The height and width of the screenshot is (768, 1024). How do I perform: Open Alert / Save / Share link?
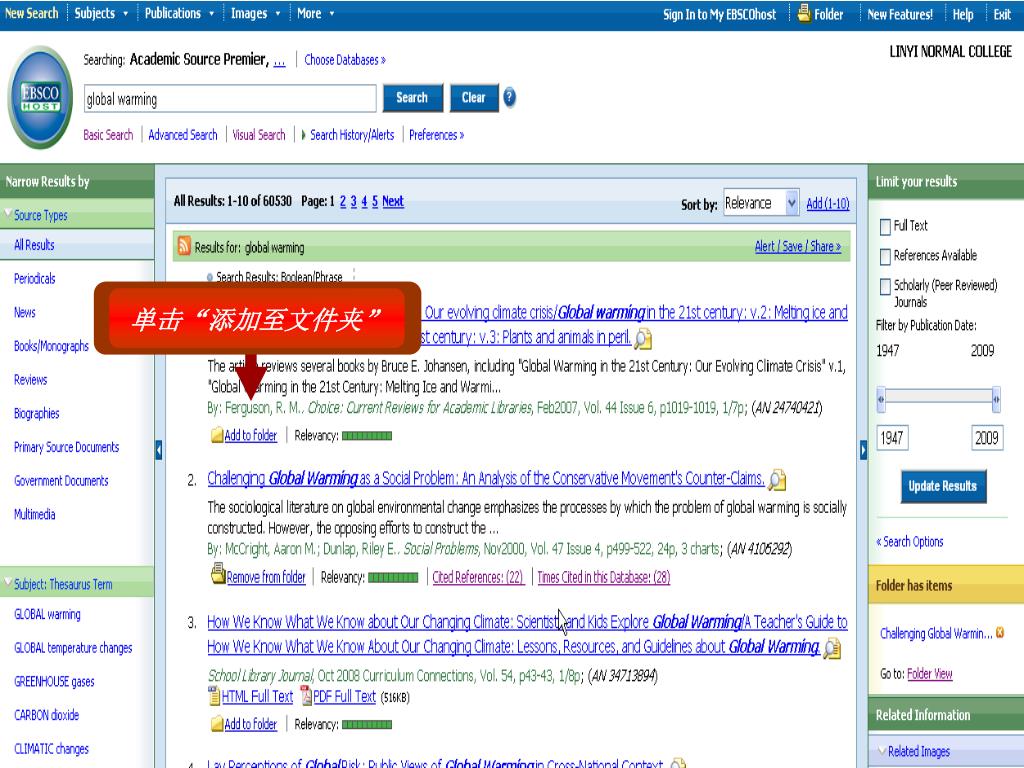click(798, 246)
